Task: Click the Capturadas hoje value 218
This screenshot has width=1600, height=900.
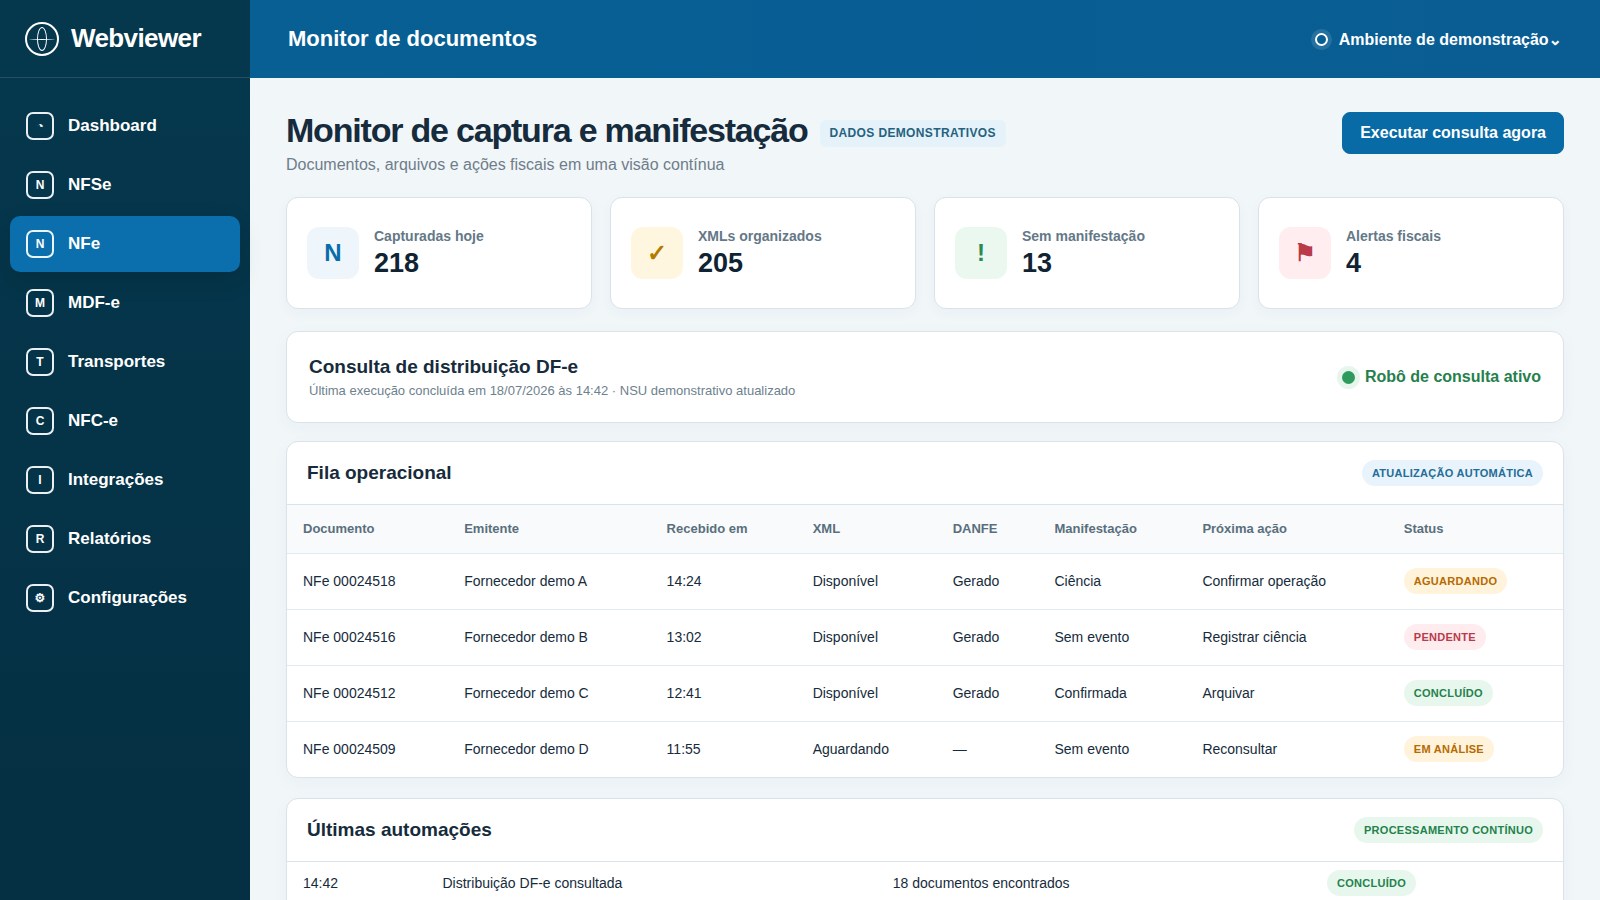Action: pos(396,263)
